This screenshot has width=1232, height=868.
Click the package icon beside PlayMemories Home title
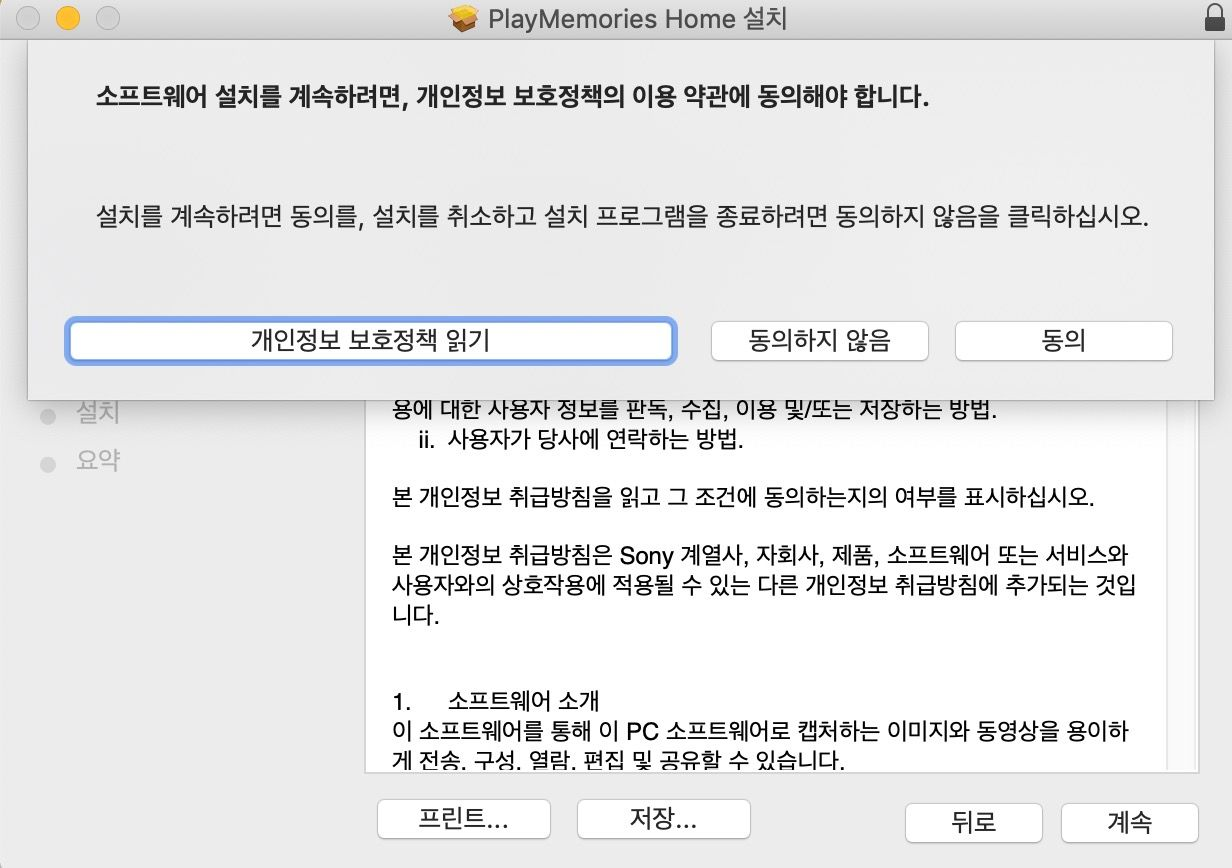(x=463, y=18)
